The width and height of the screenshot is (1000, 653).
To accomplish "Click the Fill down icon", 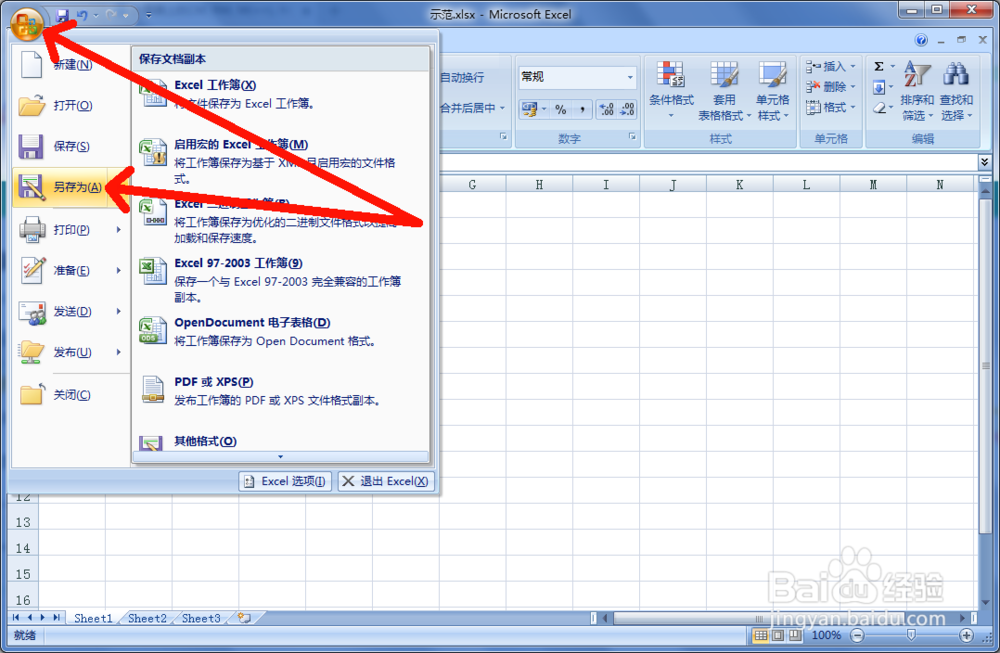I will (879, 87).
